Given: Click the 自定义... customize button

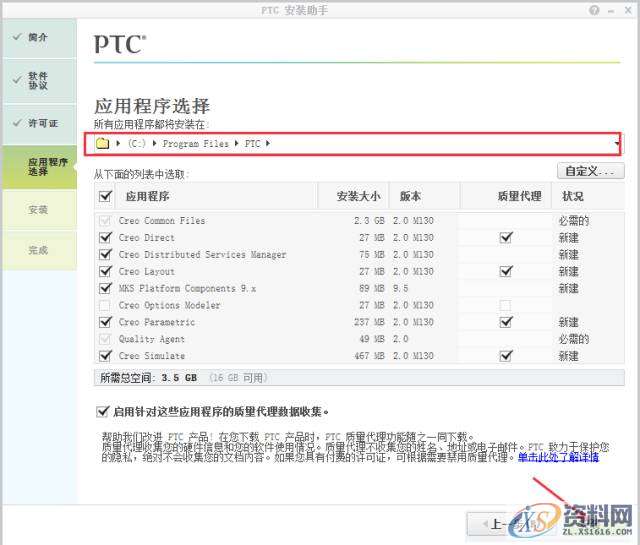Looking at the screenshot, I should coord(591,171).
